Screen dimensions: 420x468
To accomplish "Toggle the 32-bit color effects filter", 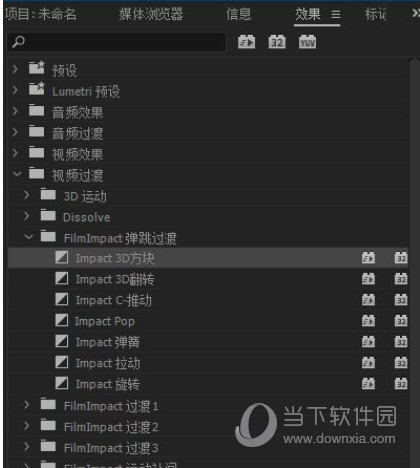I will [x=277, y=42].
